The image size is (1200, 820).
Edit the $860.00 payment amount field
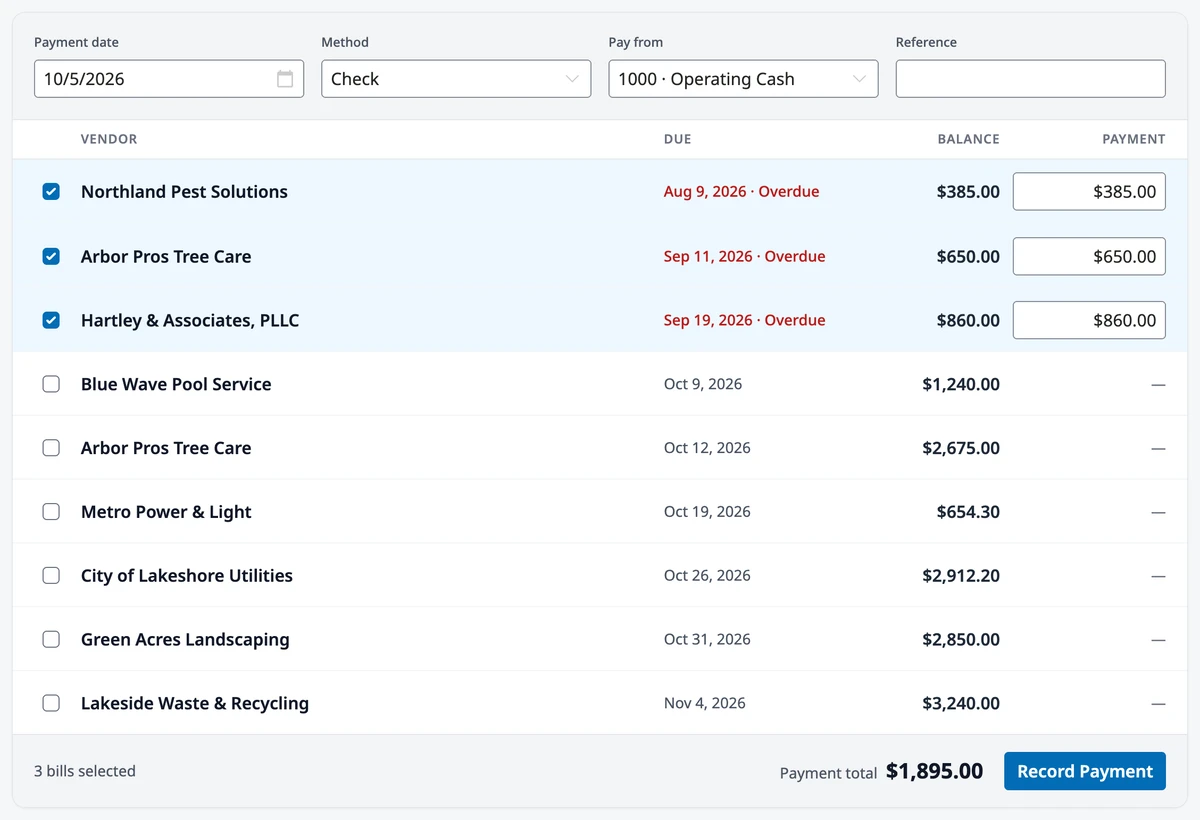(x=1089, y=320)
